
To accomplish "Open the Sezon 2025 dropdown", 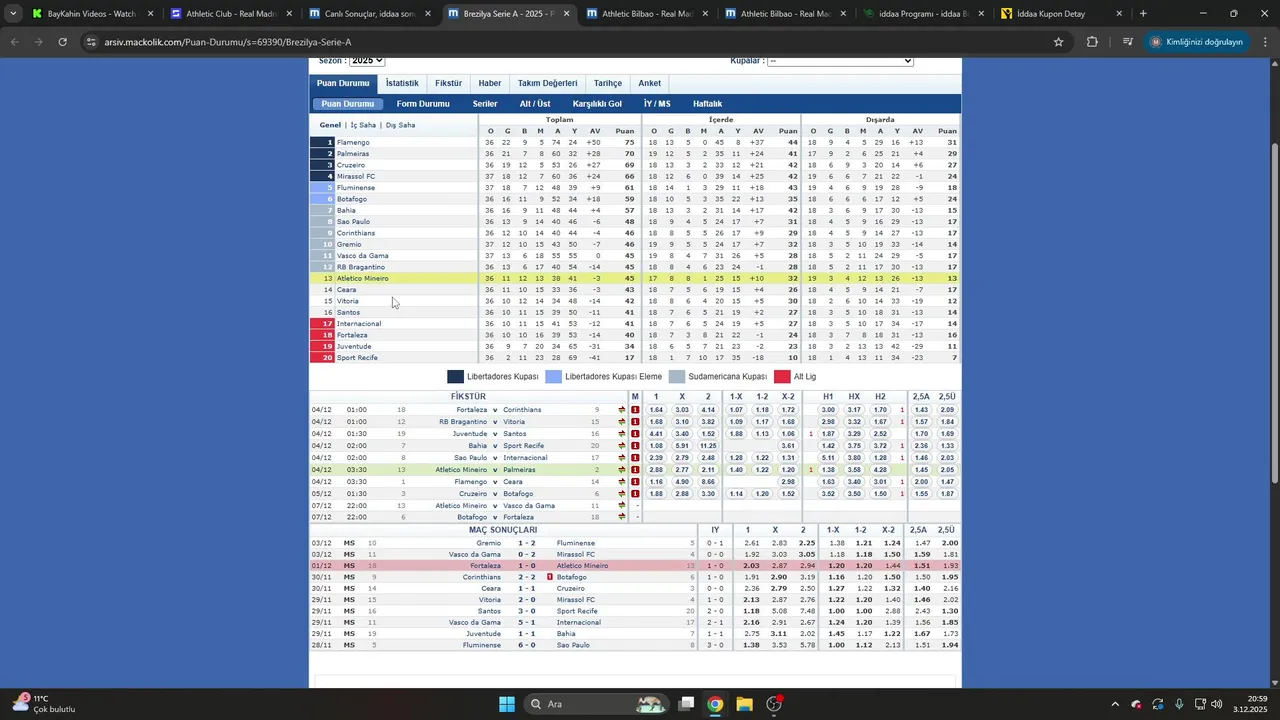I will point(367,61).
